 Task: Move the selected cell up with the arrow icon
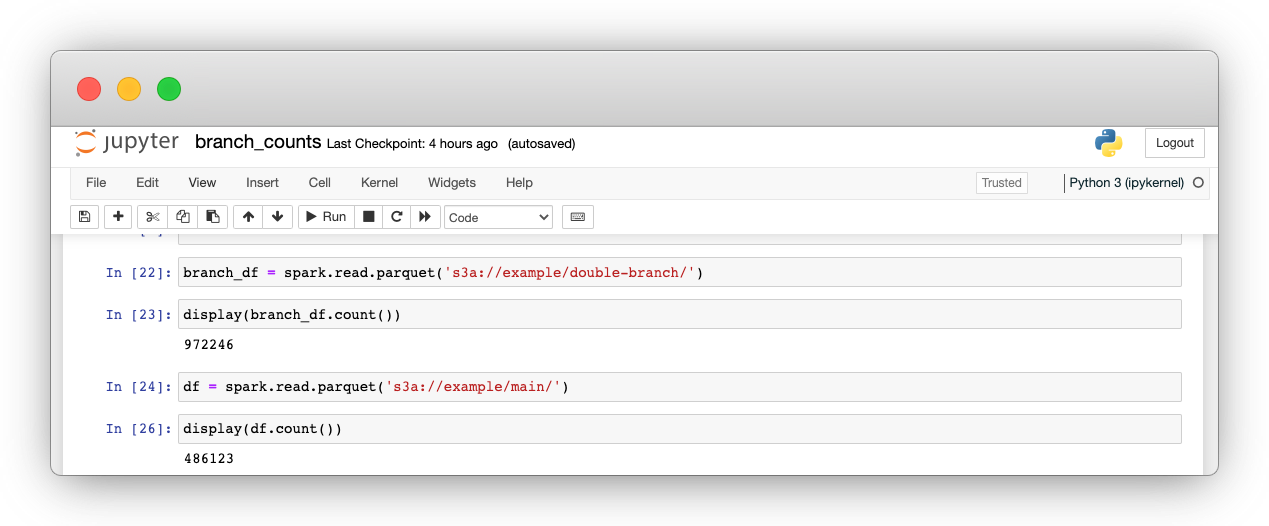tap(248, 217)
